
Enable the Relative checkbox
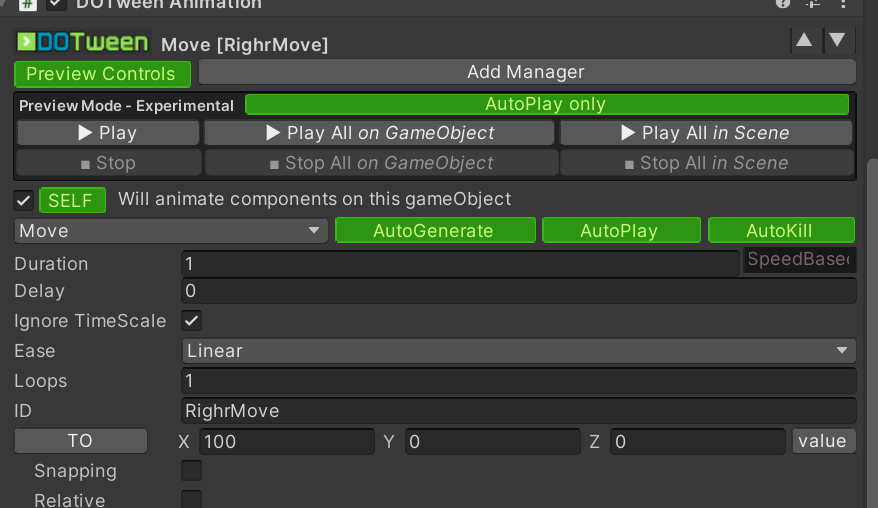click(x=192, y=500)
